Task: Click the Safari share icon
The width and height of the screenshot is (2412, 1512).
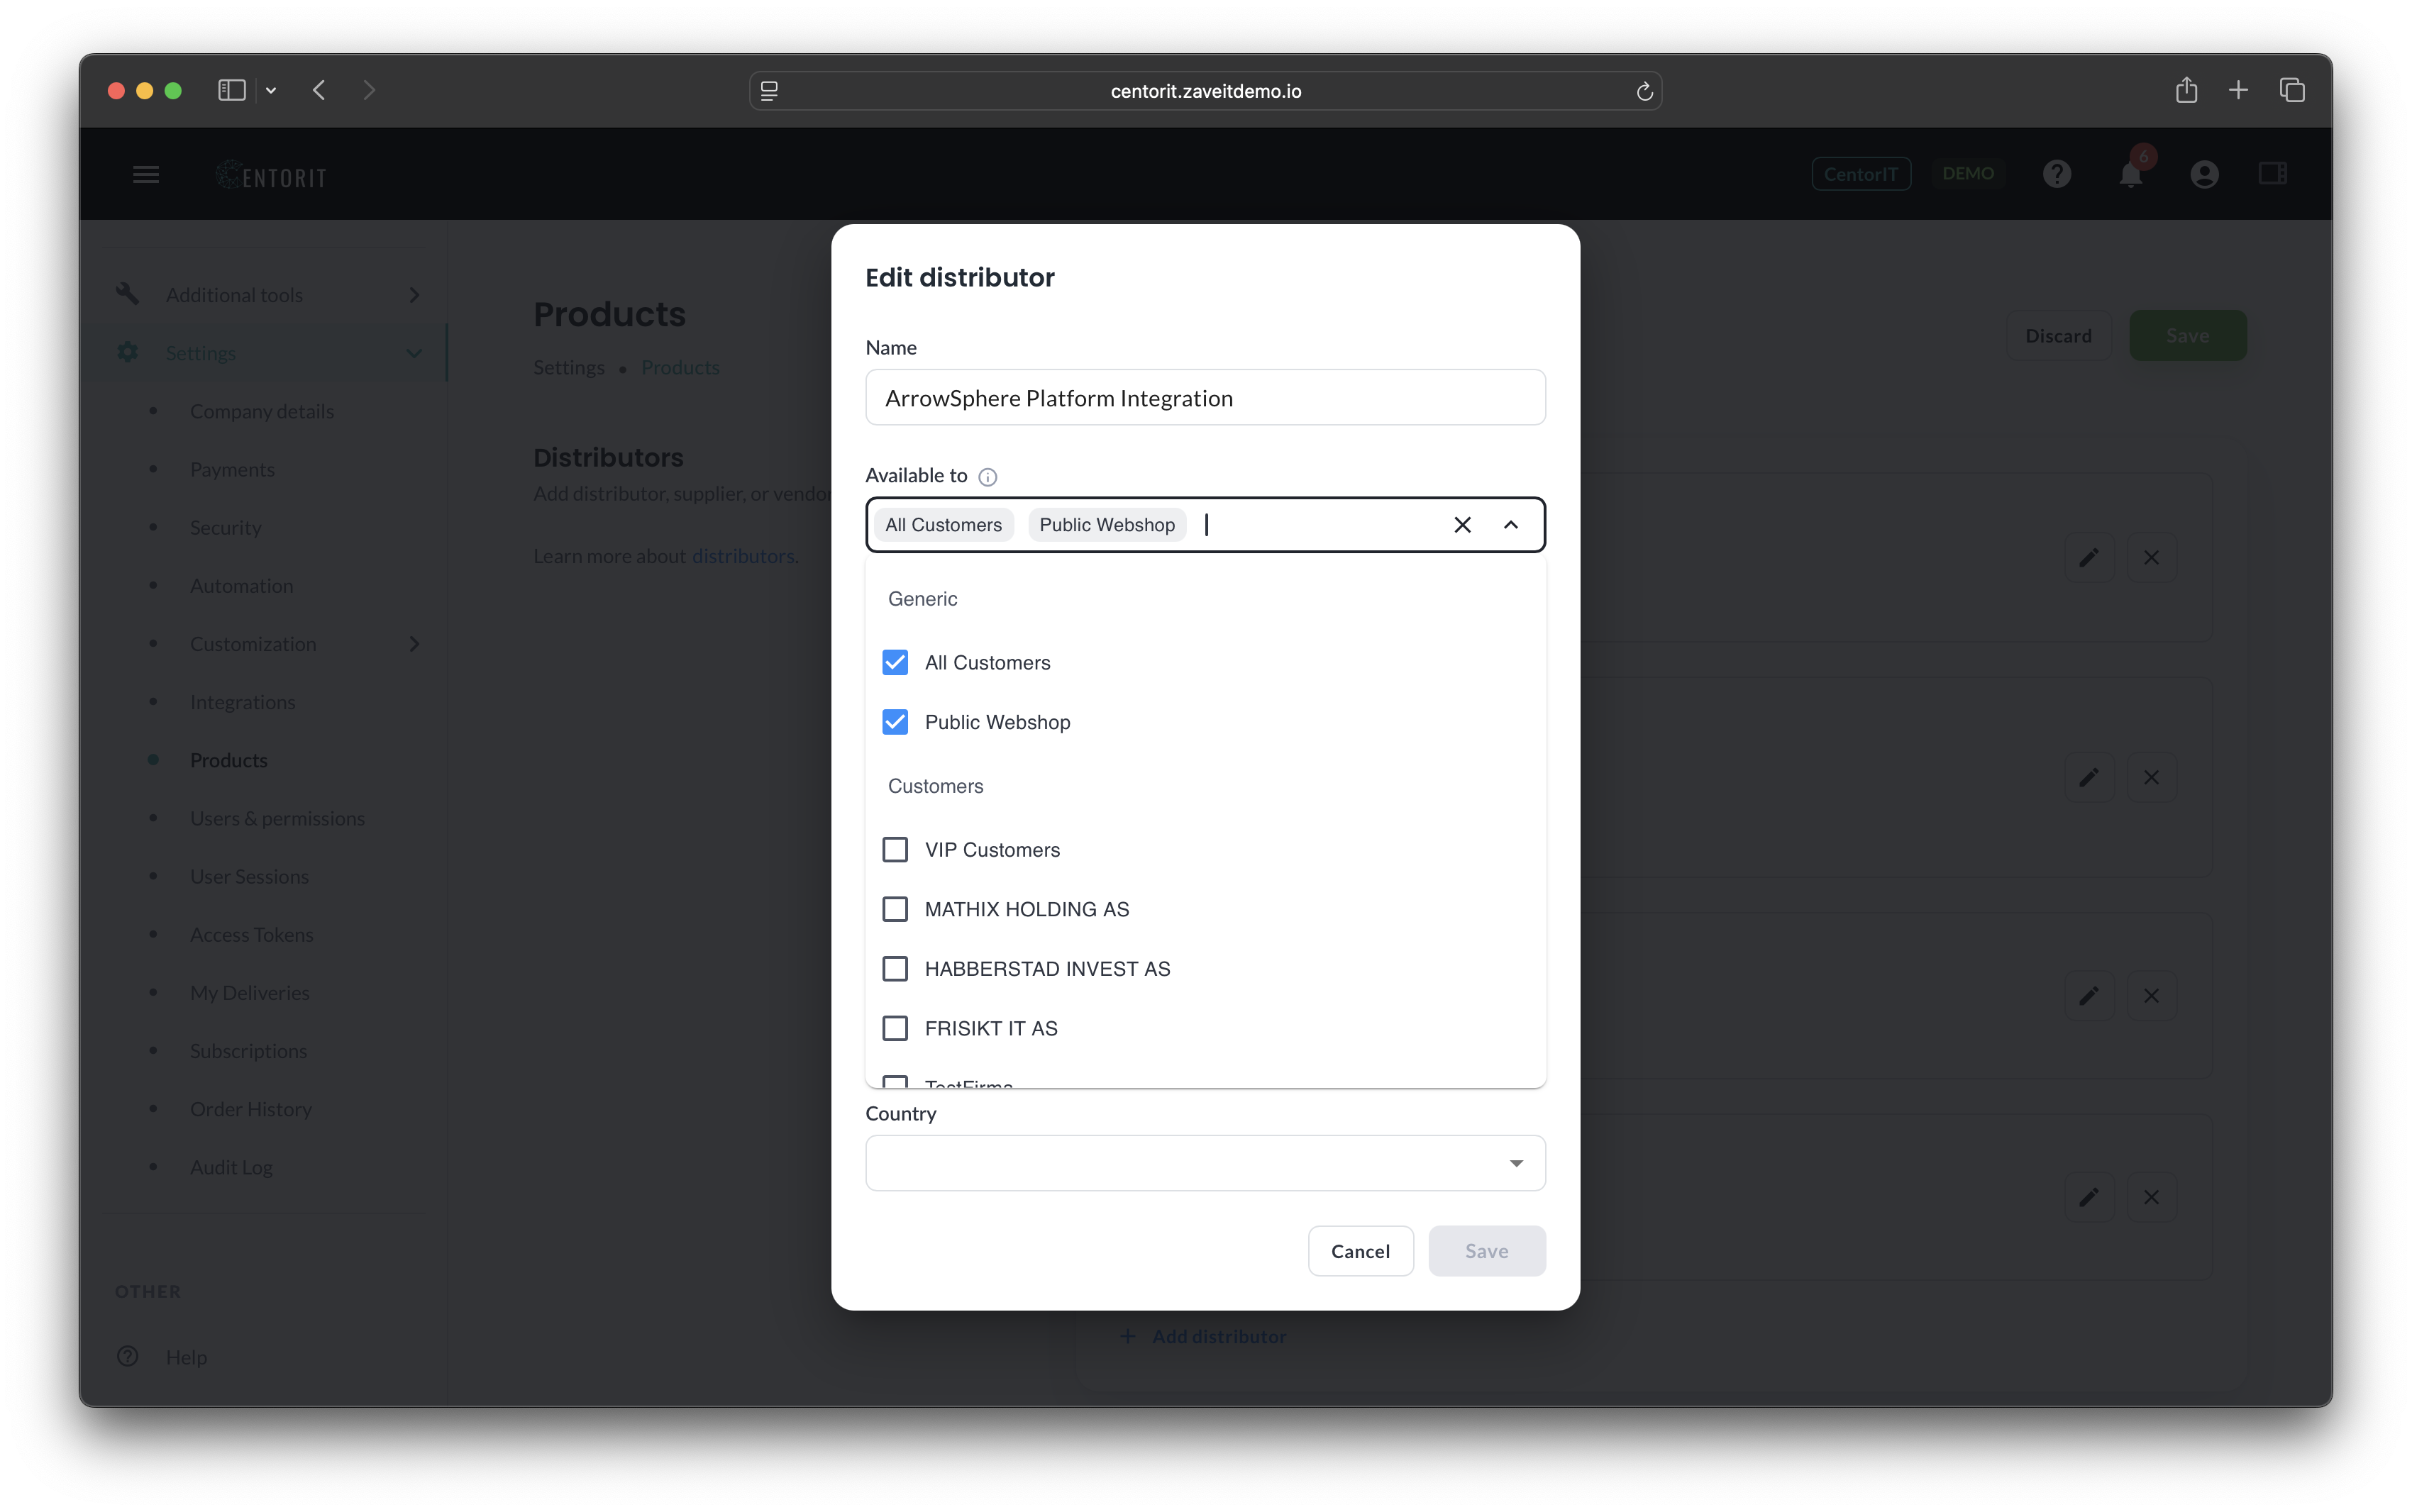Action: click(x=2186, y=90)
